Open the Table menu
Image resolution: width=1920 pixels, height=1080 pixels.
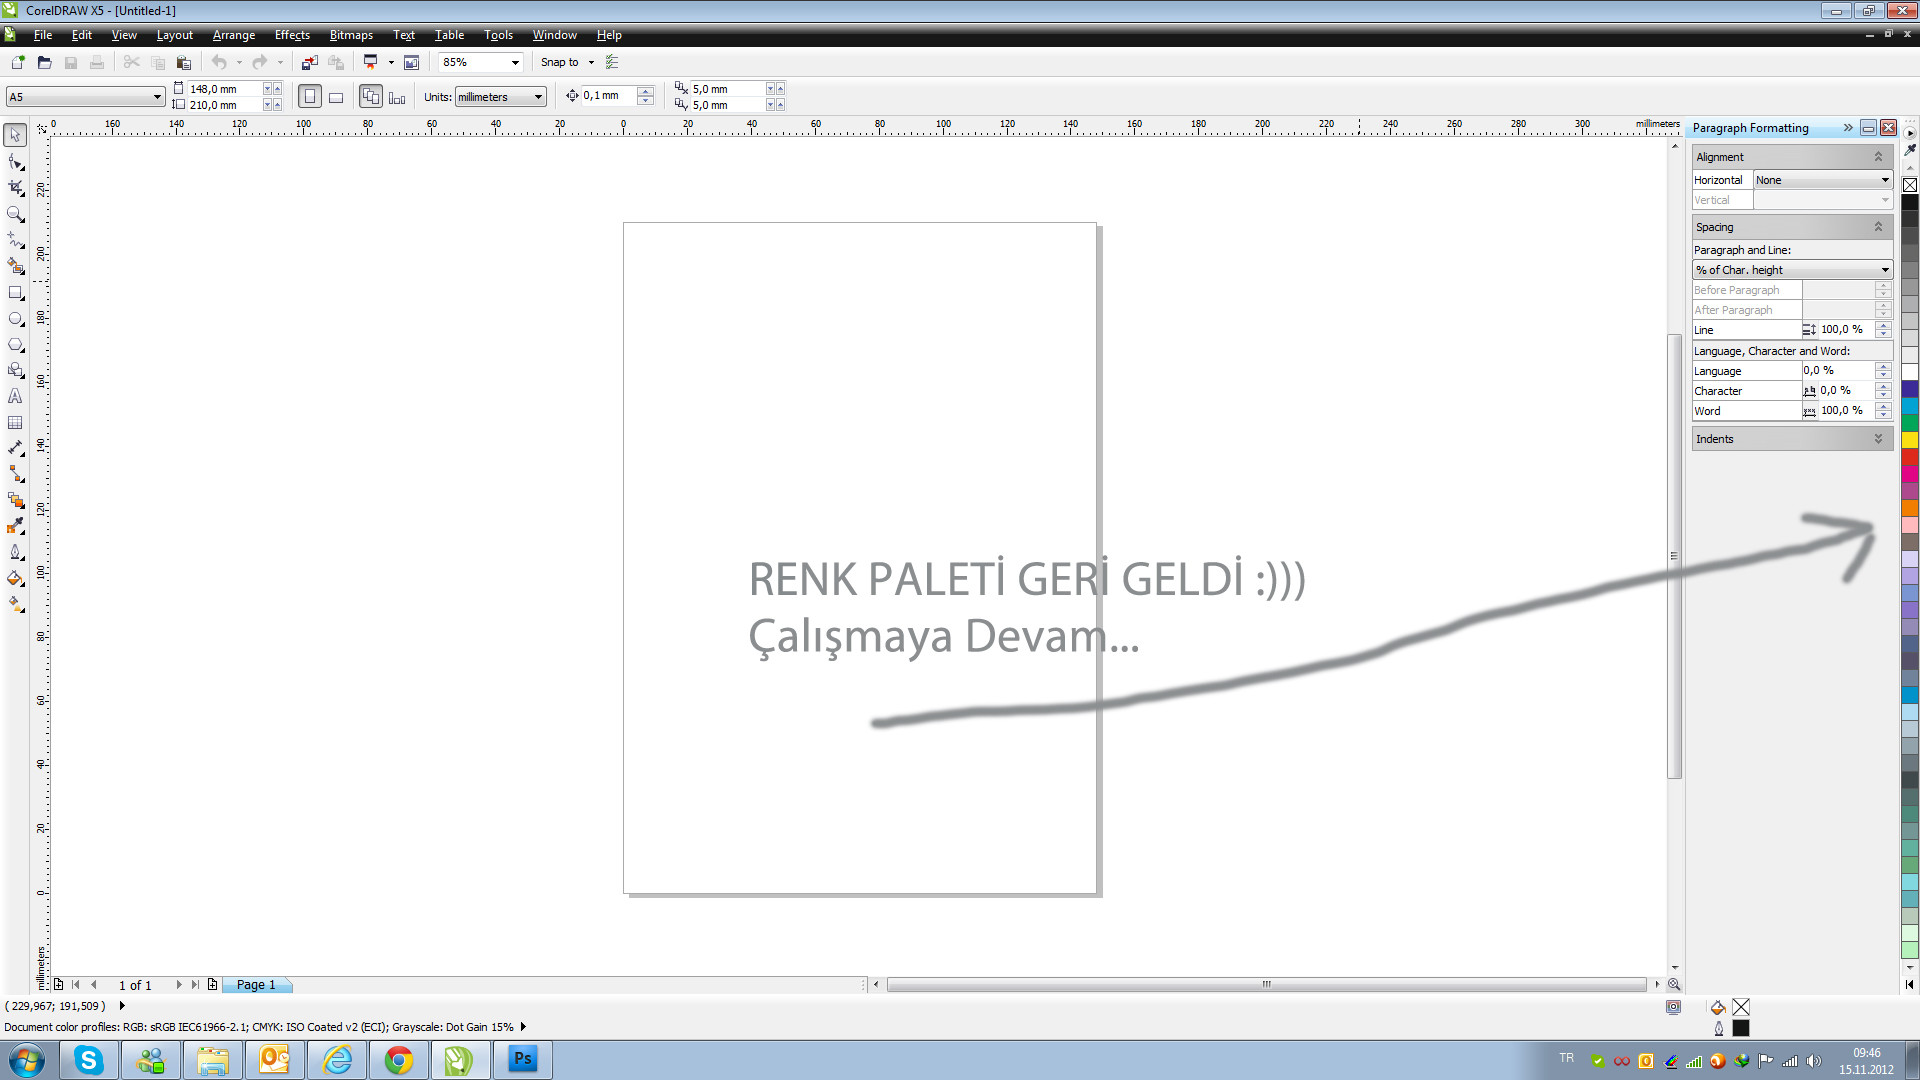(449, 35)
